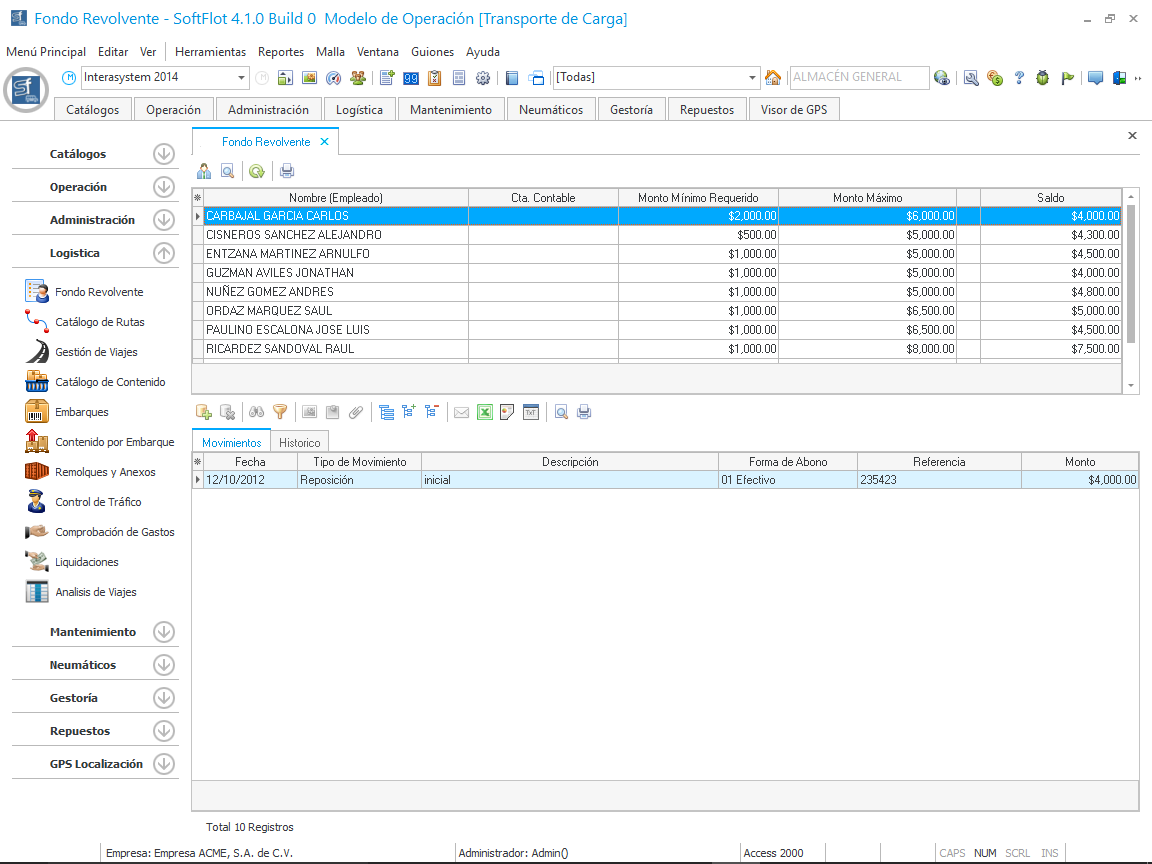Click the Excel export icon in movements toolbar
Image resolution: width=1152 pixels, height=864 pixels.
484,411
